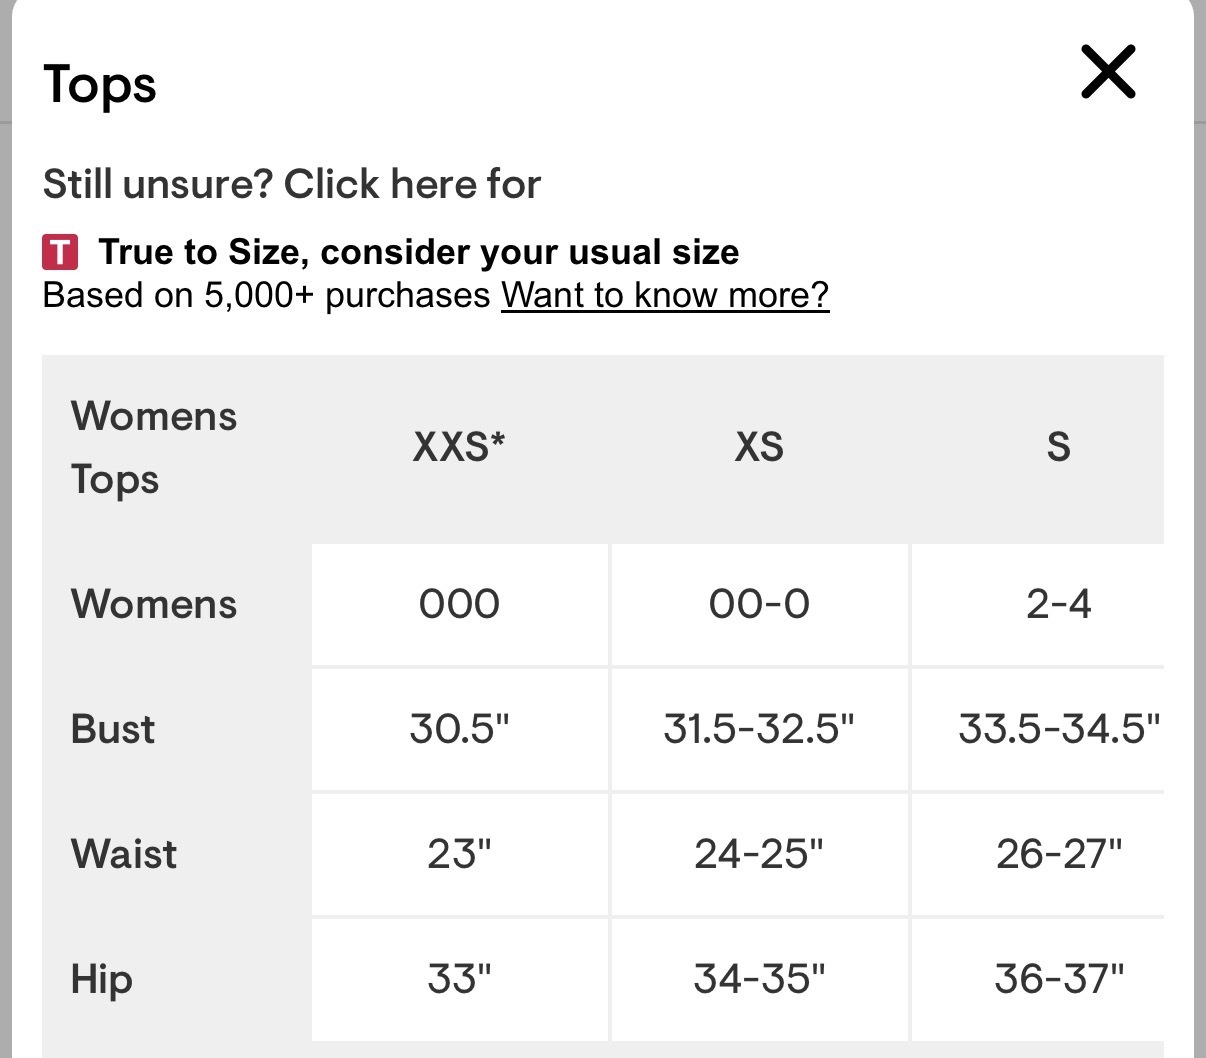Click the Bust row label

coord(113,729)
